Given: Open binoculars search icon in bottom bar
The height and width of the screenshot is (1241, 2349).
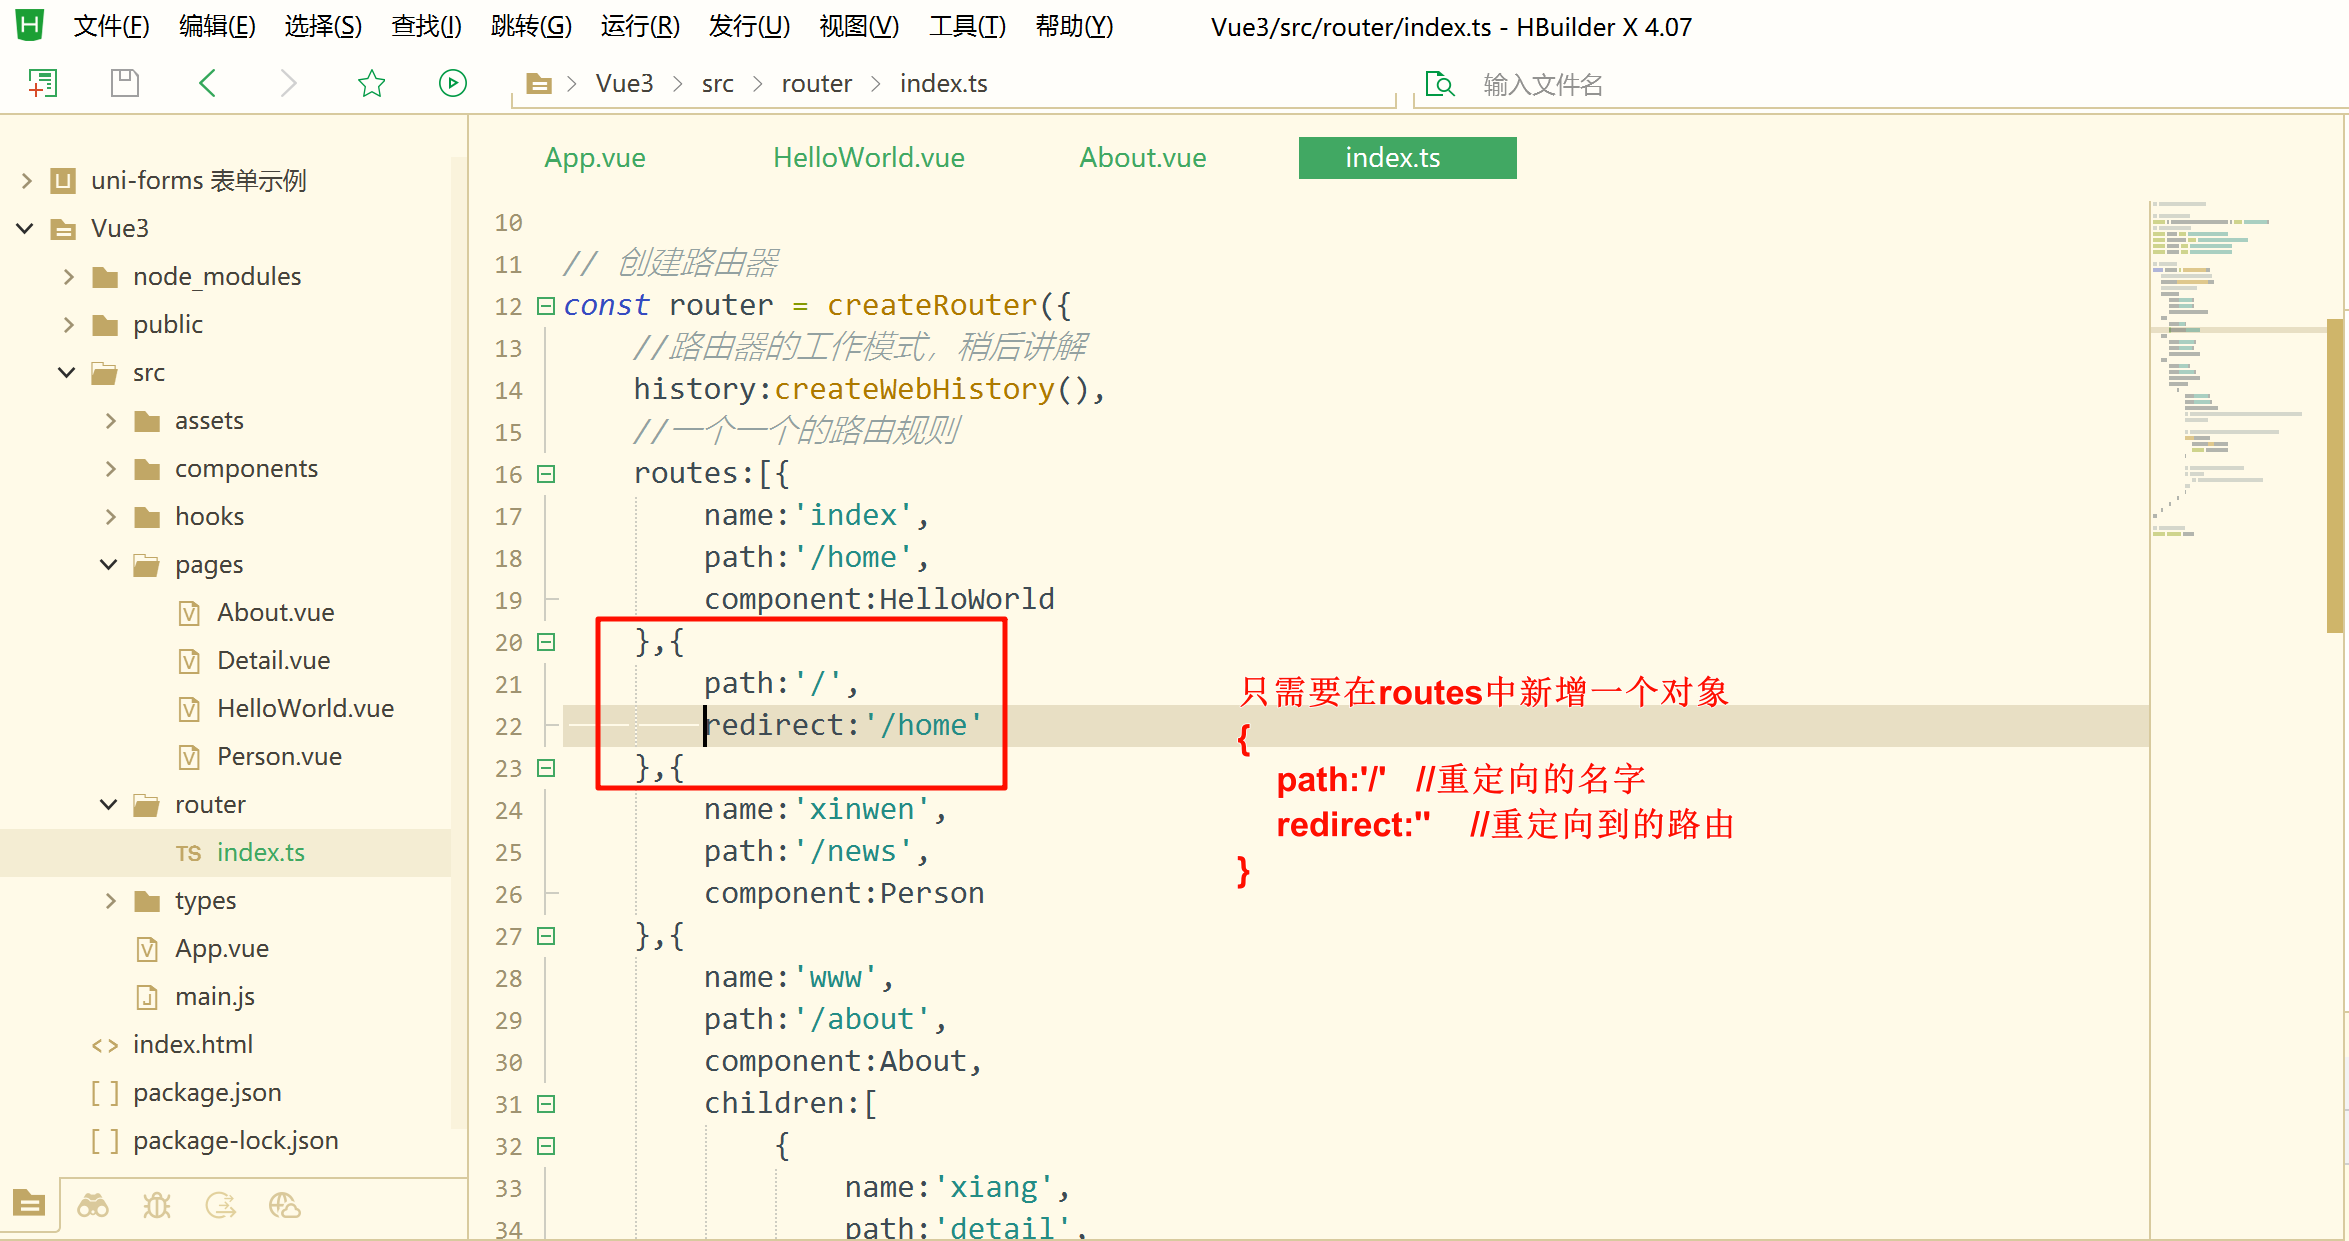Looking at the screenshot, I should [93, 1205].
